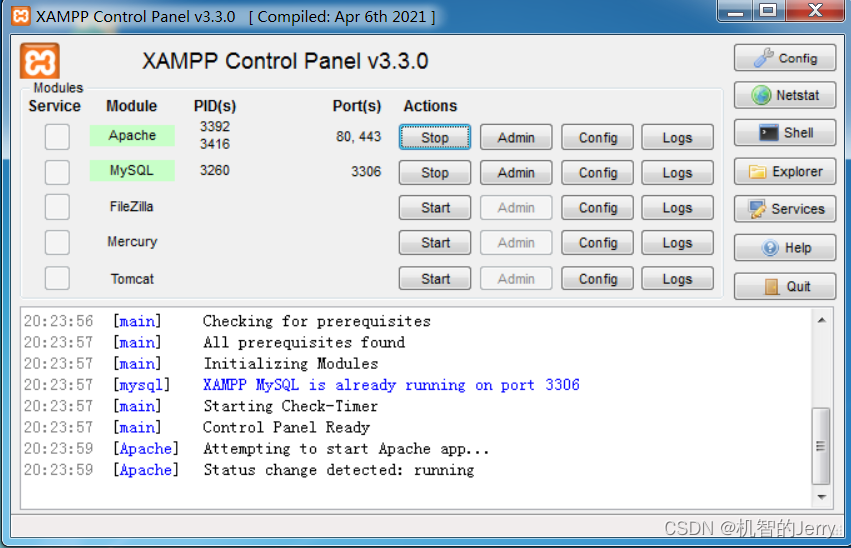Toggle the Tomcat service checkbox
Screen dimensions: 851x548
coord(57,278)
